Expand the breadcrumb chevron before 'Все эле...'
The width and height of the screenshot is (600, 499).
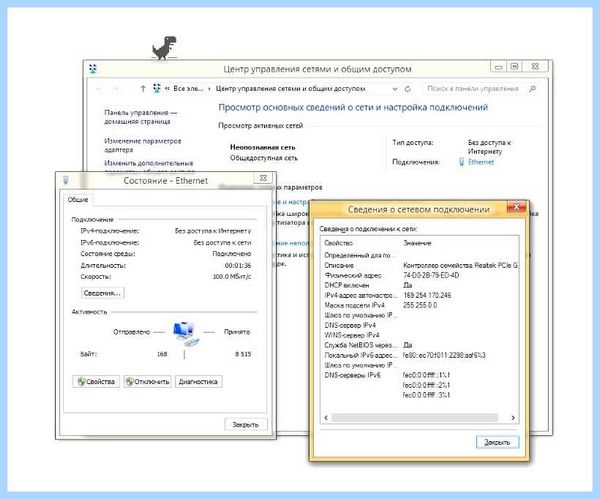[167, 89]
